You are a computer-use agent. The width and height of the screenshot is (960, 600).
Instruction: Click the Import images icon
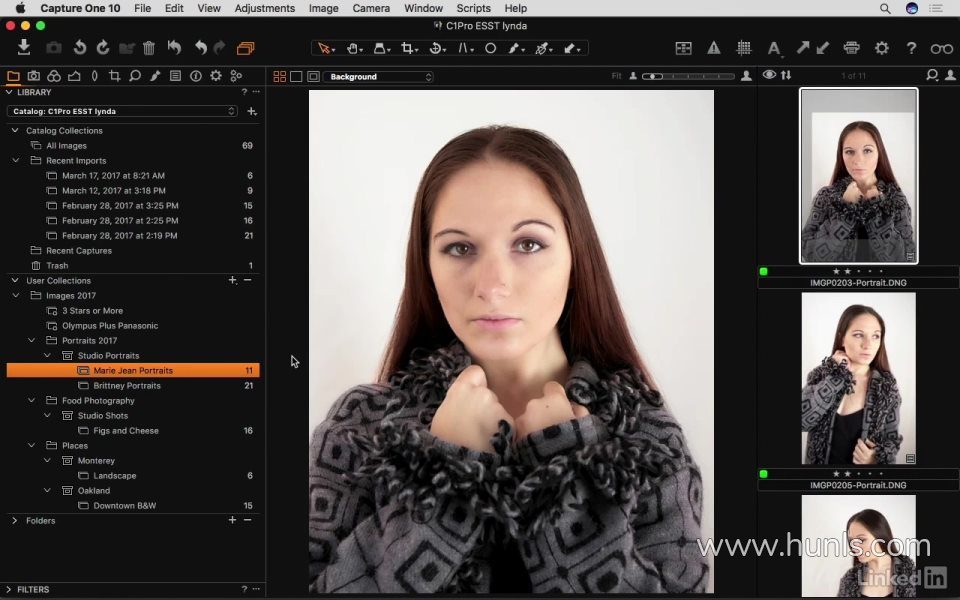(x=24, y=48)
